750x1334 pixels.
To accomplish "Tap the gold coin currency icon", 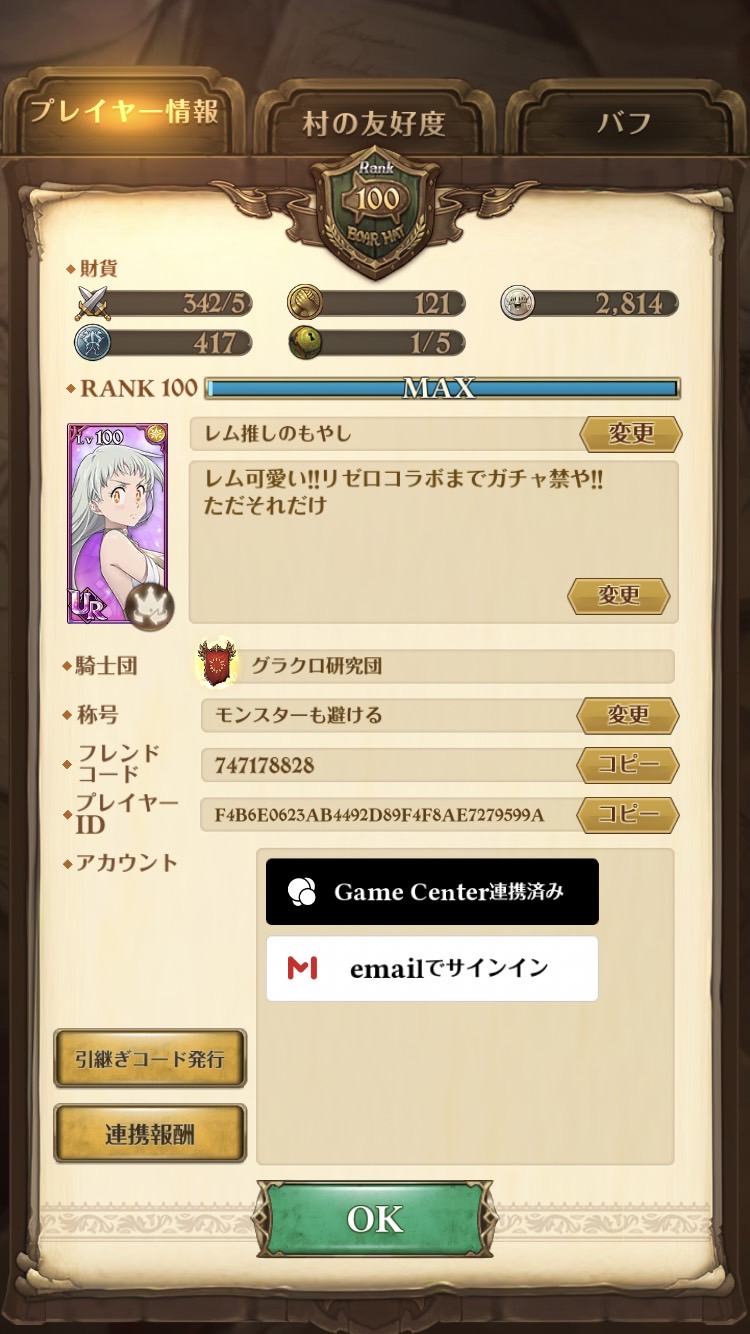I will coord(304,302).
